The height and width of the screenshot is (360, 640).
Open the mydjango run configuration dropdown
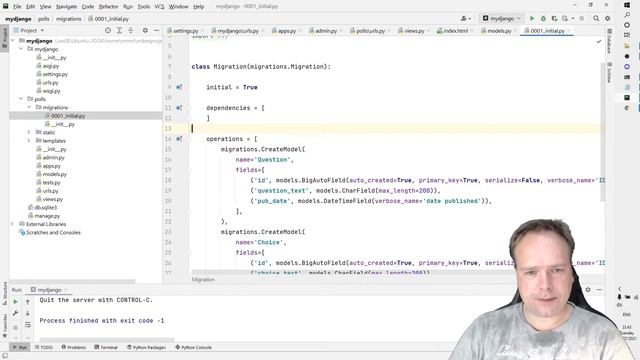[502, 18]
